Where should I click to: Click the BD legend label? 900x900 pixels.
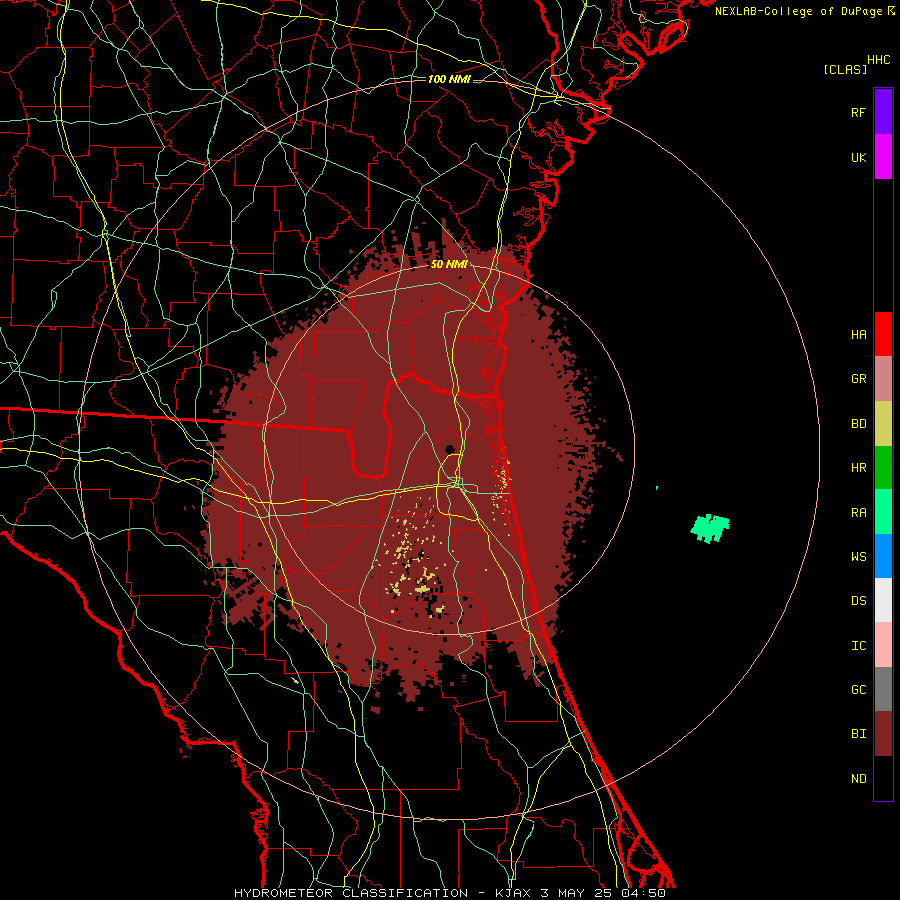[x=858, y=424]
